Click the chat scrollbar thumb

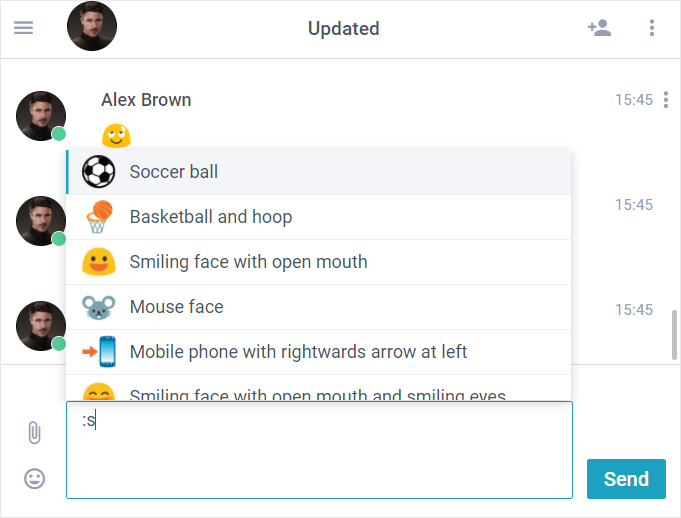coord(674,335)
